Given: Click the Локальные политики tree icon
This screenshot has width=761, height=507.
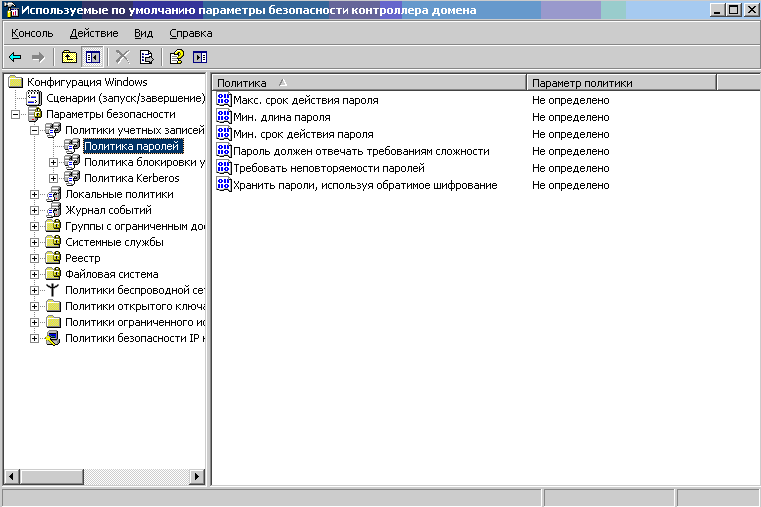Looking at the screenshot, I should (x=53, y=194).
